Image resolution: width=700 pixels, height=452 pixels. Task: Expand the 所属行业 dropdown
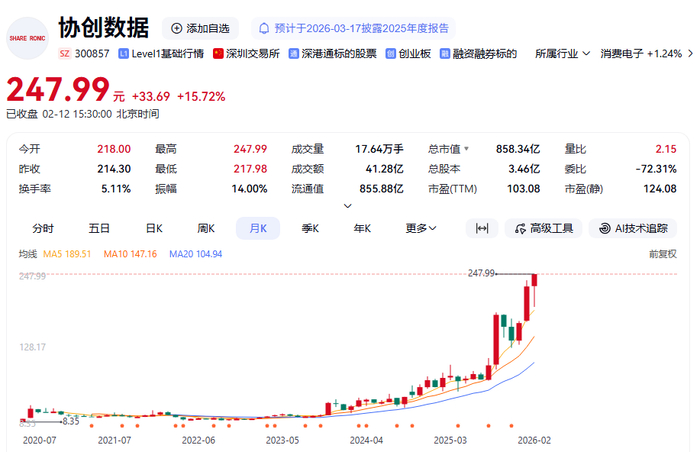[x=562, y=54]
